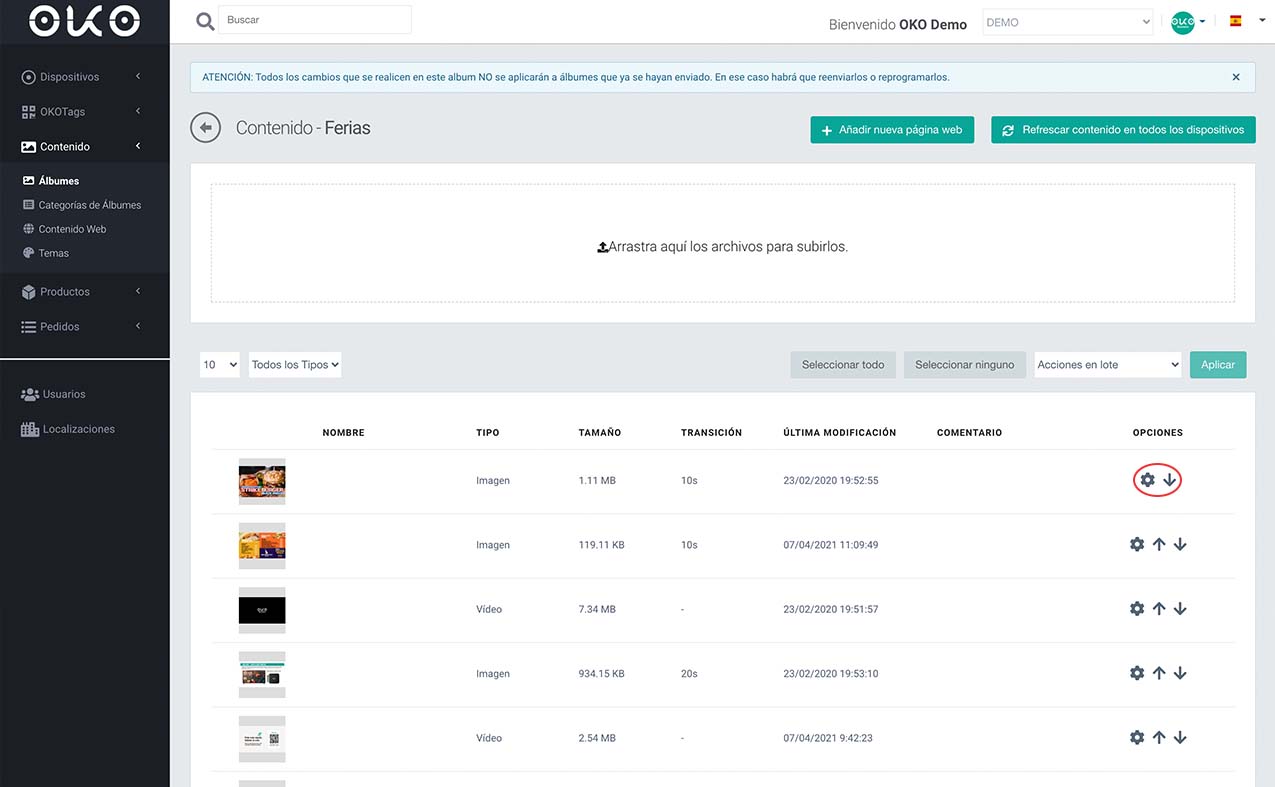This screenshot has height=787, width=1275.
Task: Open the Todos los Tipos filter
Action: (295, 365)
